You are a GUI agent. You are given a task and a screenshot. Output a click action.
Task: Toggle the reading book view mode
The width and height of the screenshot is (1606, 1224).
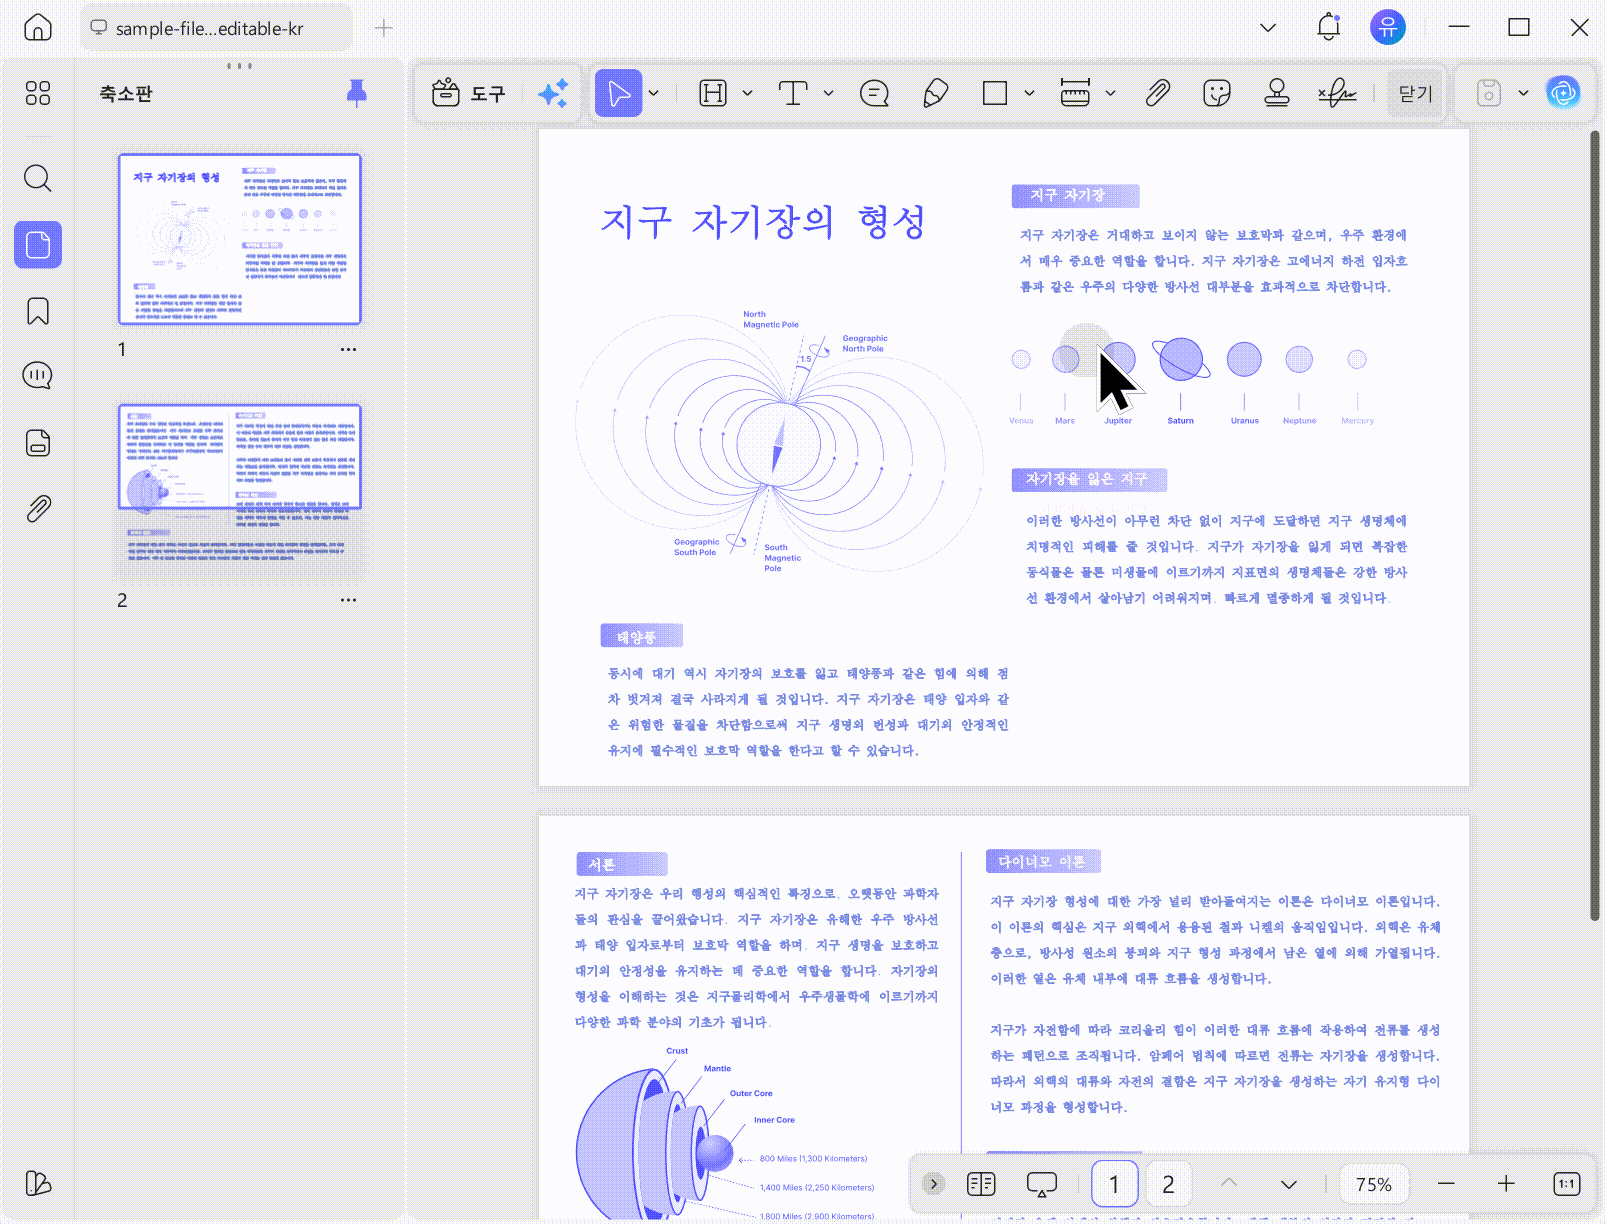982,1184
